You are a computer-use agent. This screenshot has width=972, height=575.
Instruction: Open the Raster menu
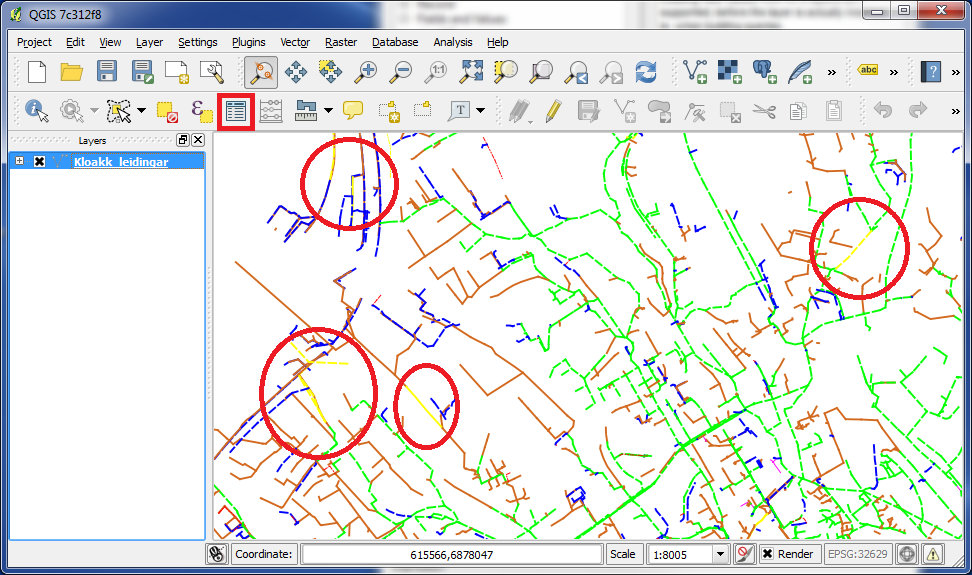[341, 42]
